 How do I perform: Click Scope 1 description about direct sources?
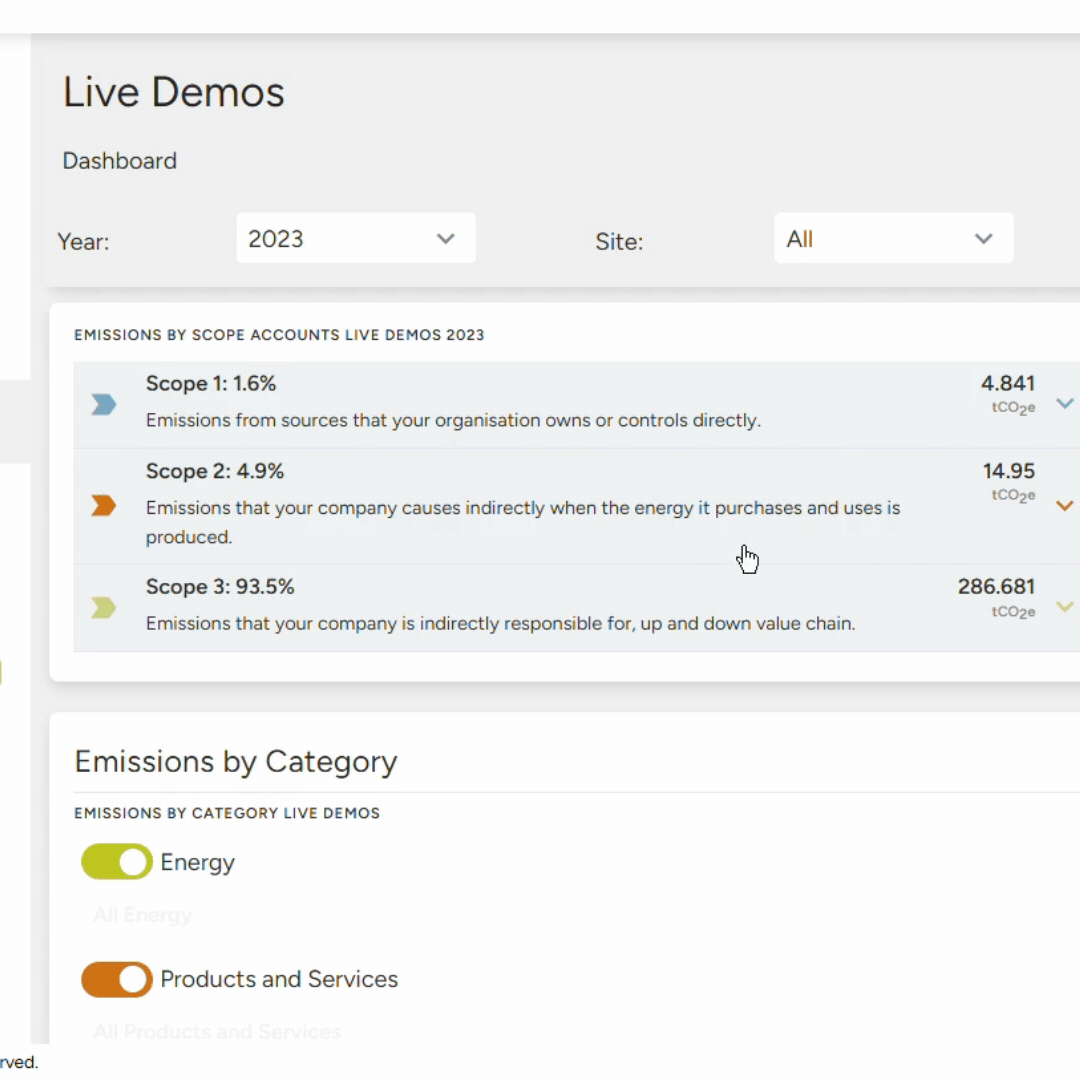(x=453, y=420)
